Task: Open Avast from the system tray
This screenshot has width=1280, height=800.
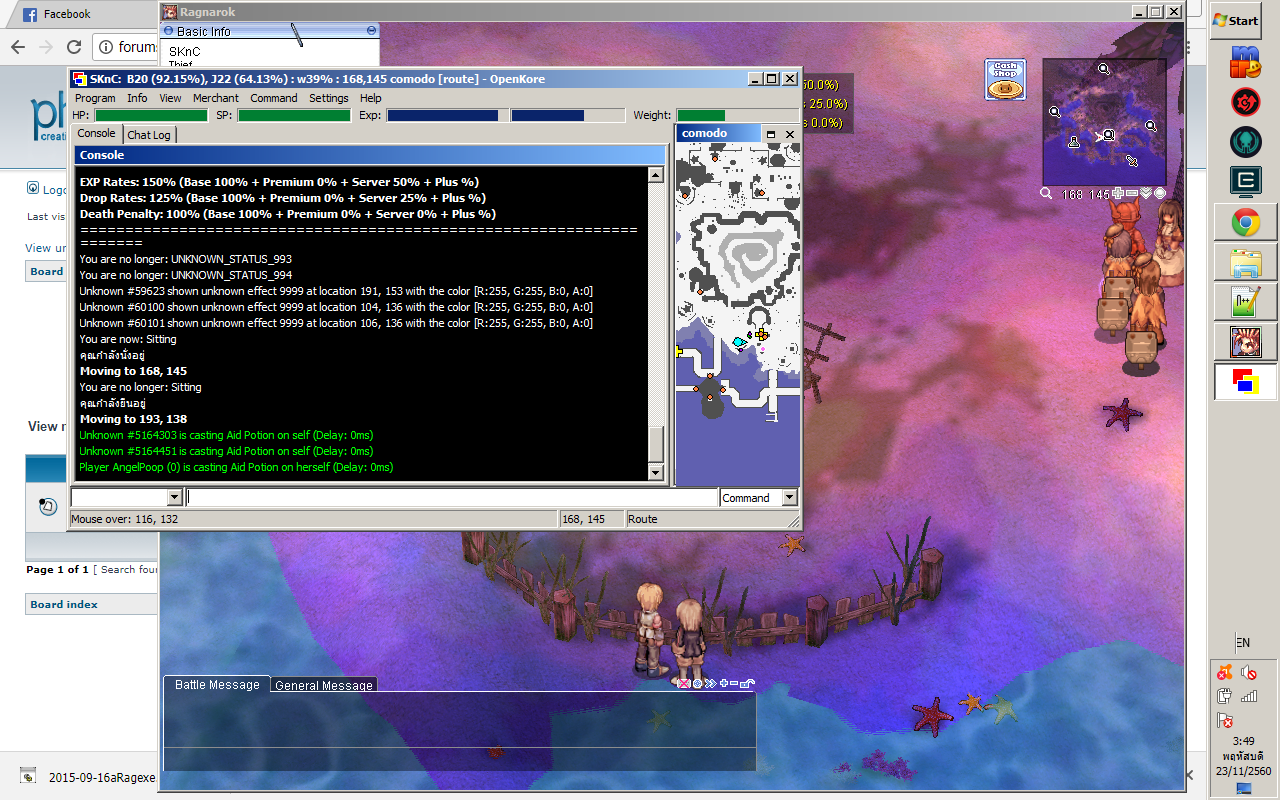Action: (1225, 672)
